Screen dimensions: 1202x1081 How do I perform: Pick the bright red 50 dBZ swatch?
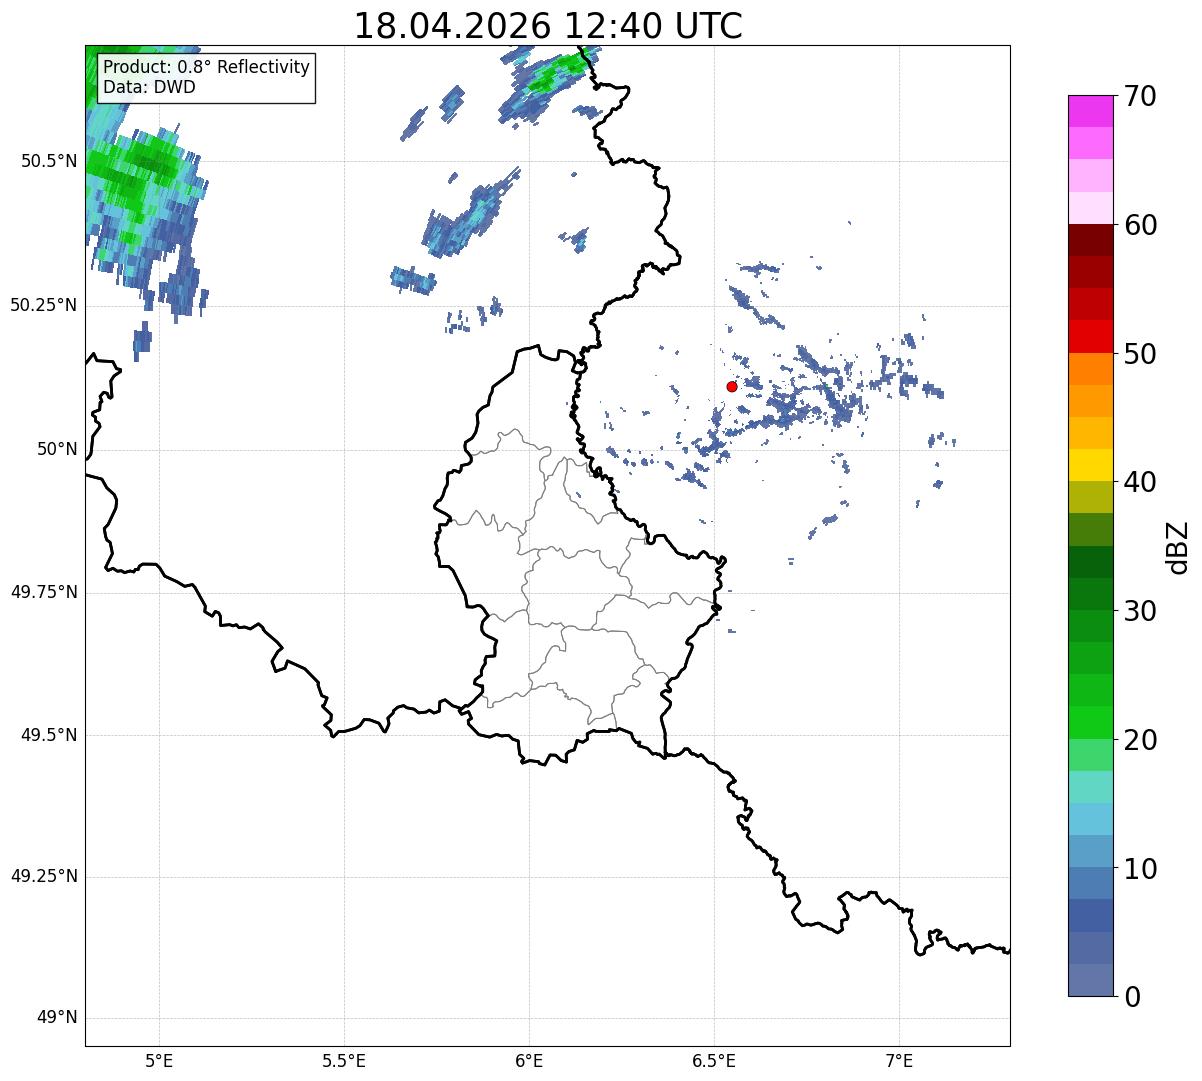tap(1091, 336)
